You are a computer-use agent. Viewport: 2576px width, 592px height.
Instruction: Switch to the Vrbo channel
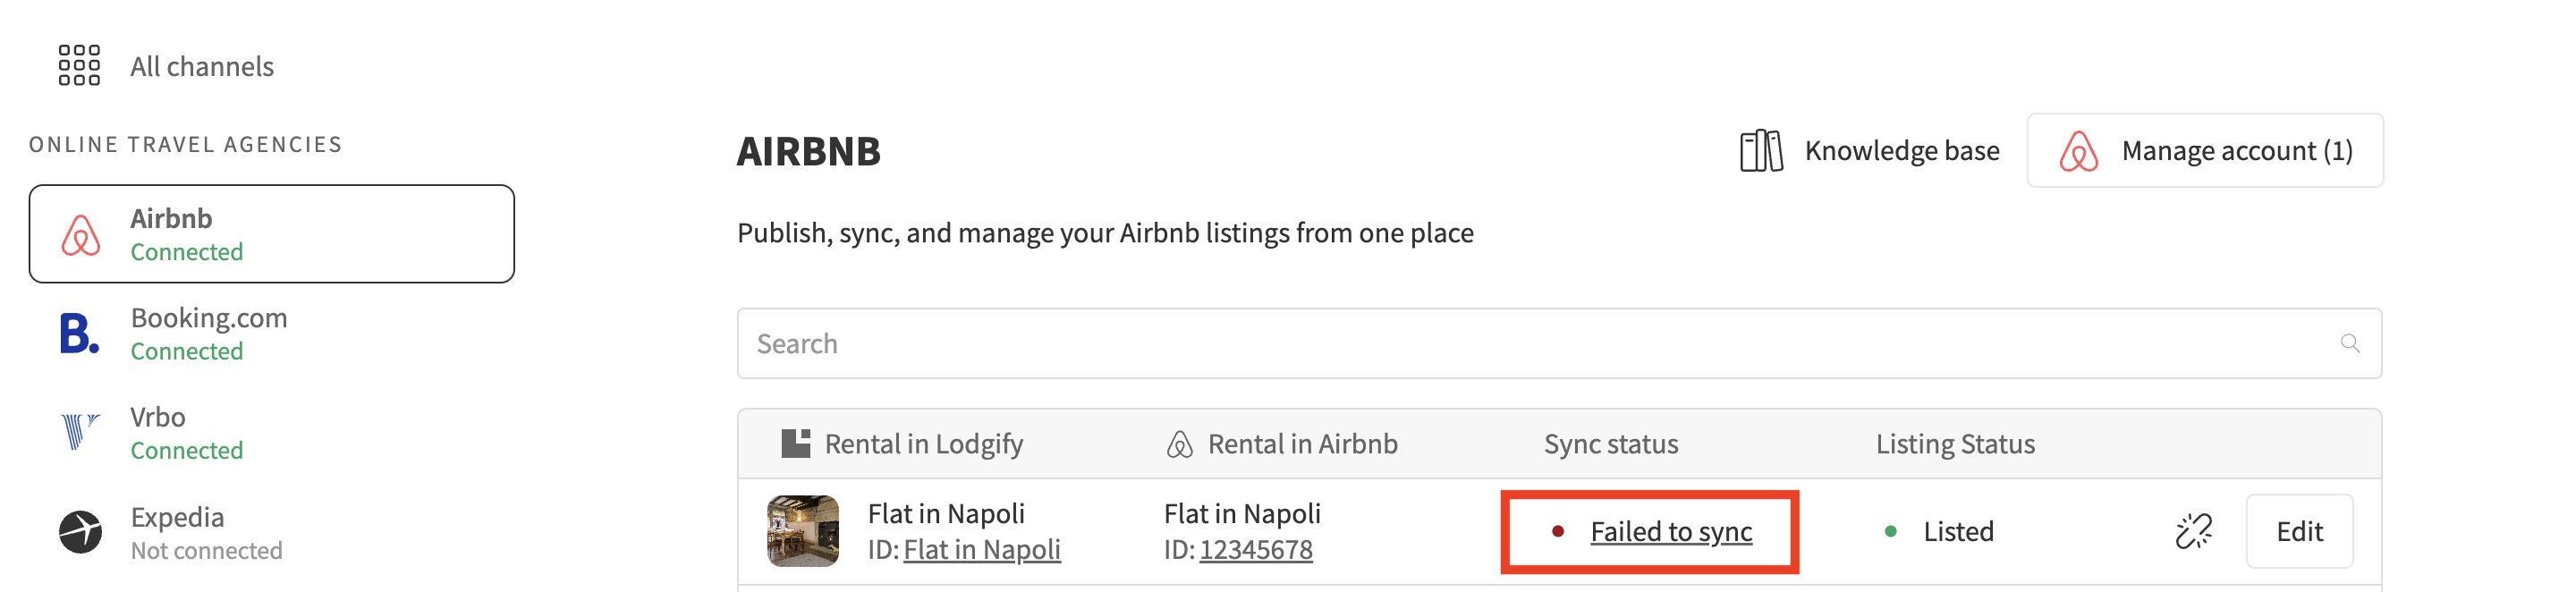(187, 432)
